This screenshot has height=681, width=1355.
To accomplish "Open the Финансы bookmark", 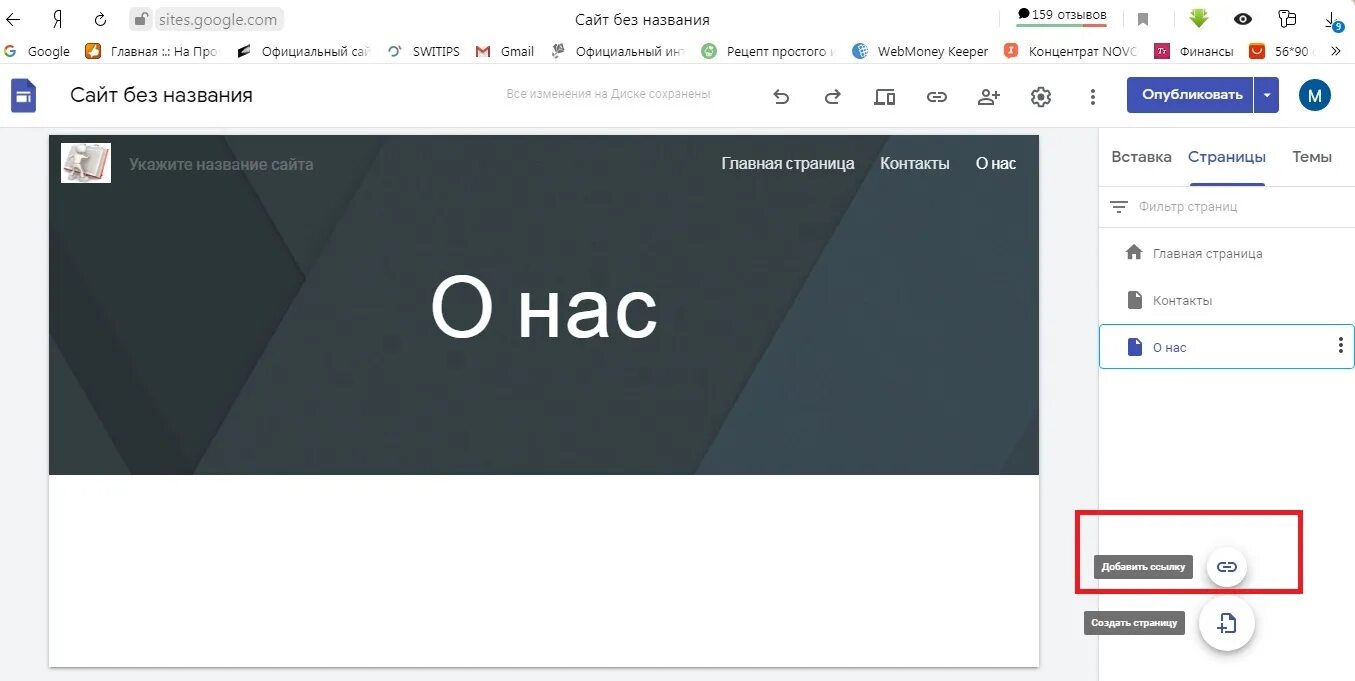I will click(1194, 51).
